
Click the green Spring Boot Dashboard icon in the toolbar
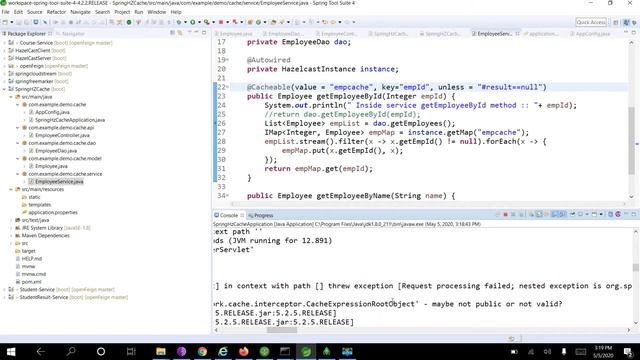(x=129, y=22)
